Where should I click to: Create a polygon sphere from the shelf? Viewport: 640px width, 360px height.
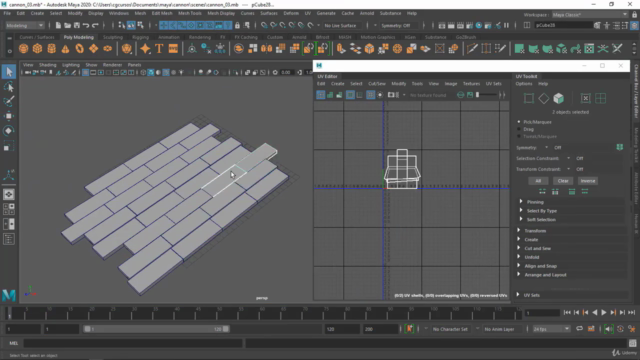point(24,49)
